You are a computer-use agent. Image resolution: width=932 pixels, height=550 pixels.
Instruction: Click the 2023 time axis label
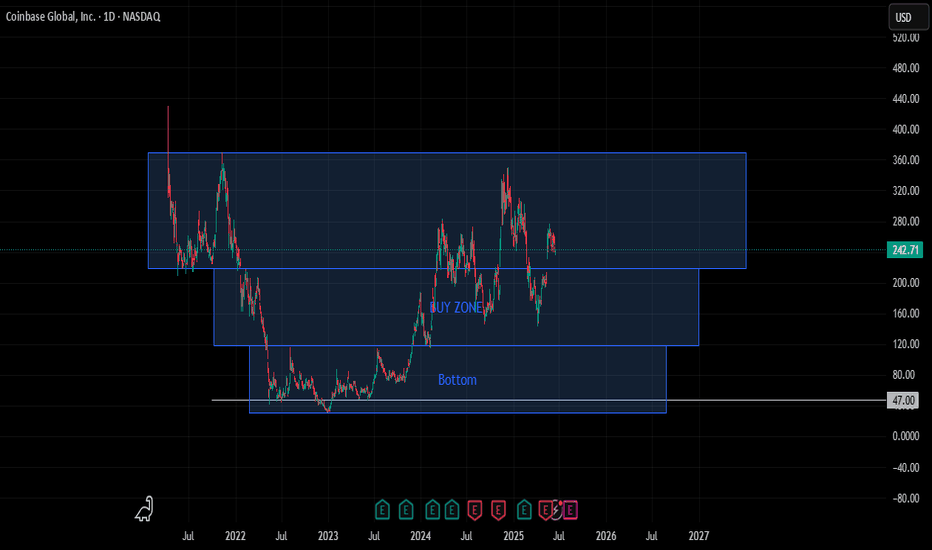328,536
